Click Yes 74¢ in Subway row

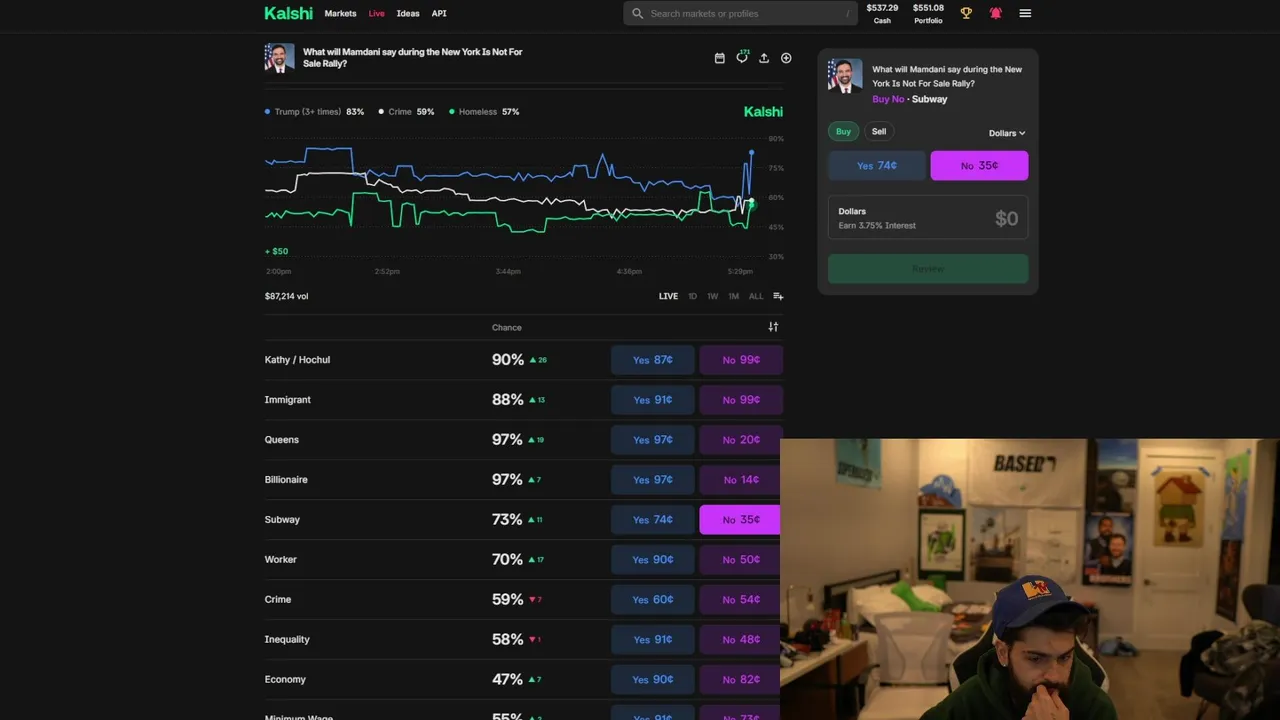click(x=653, y=520)
